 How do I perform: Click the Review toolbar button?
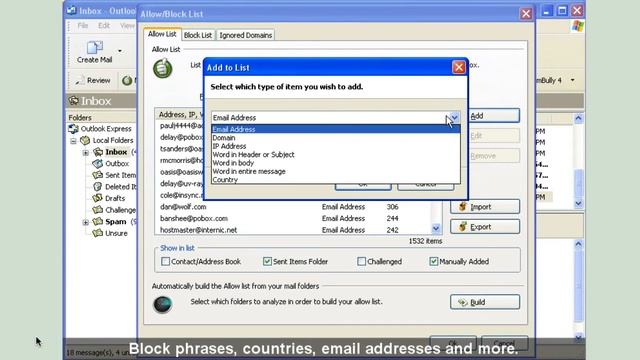click(93, 80)
